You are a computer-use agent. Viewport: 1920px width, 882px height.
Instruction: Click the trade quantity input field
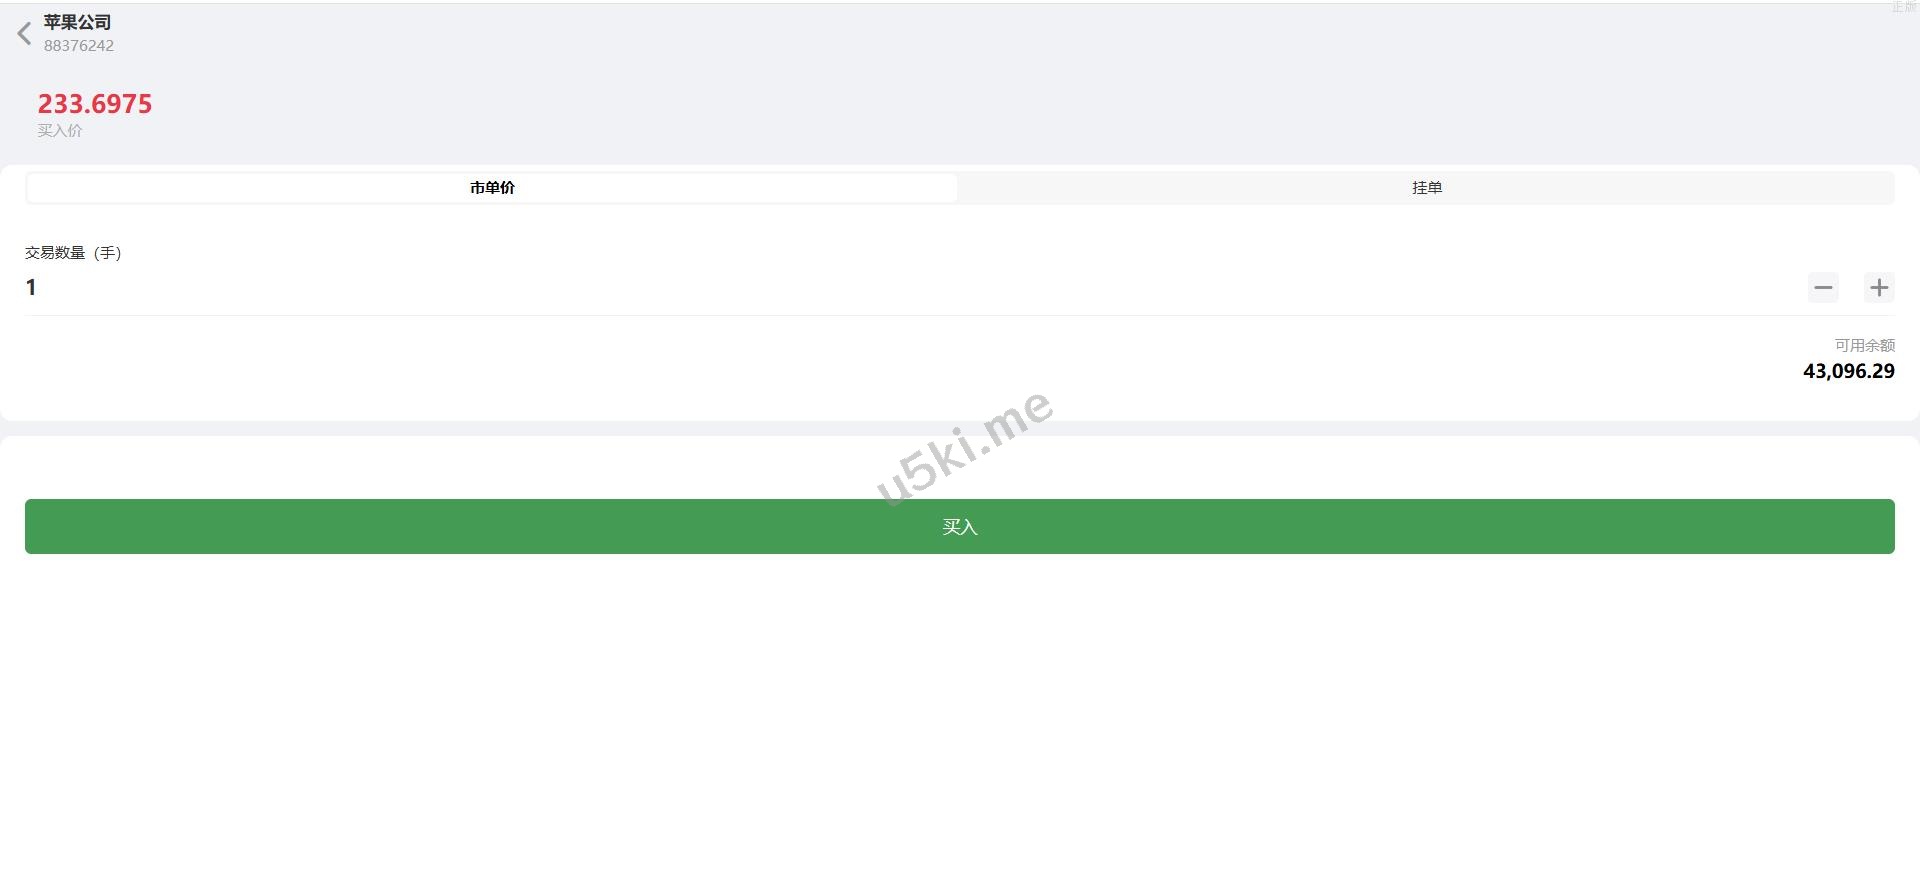click(900, 288)
